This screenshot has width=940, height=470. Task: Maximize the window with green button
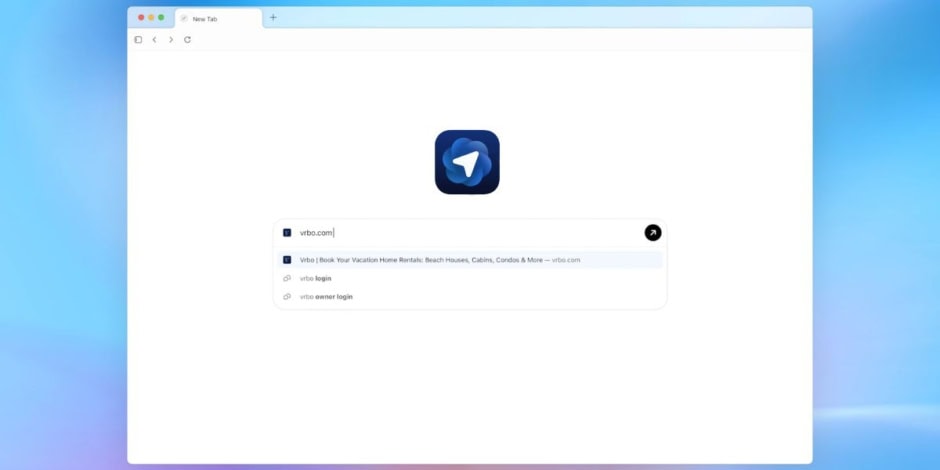[161, 17]
